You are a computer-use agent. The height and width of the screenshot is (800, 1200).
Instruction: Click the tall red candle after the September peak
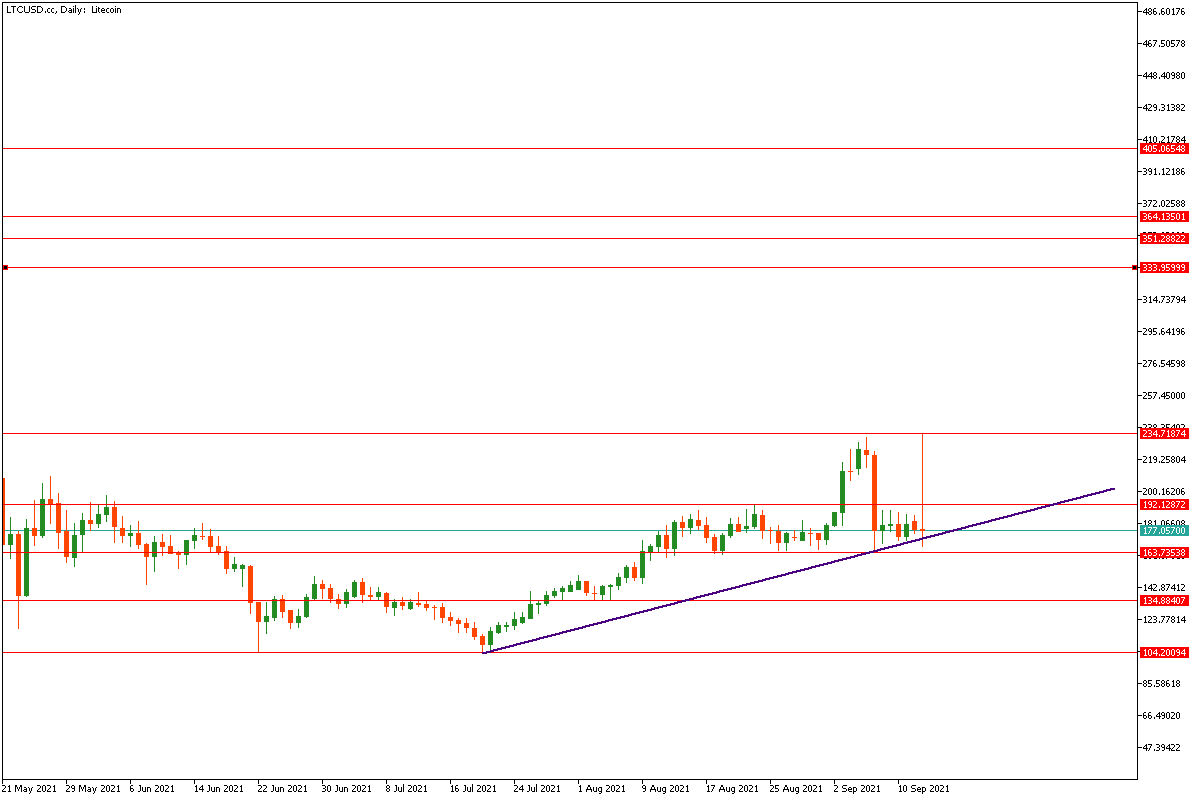[874, 490]
